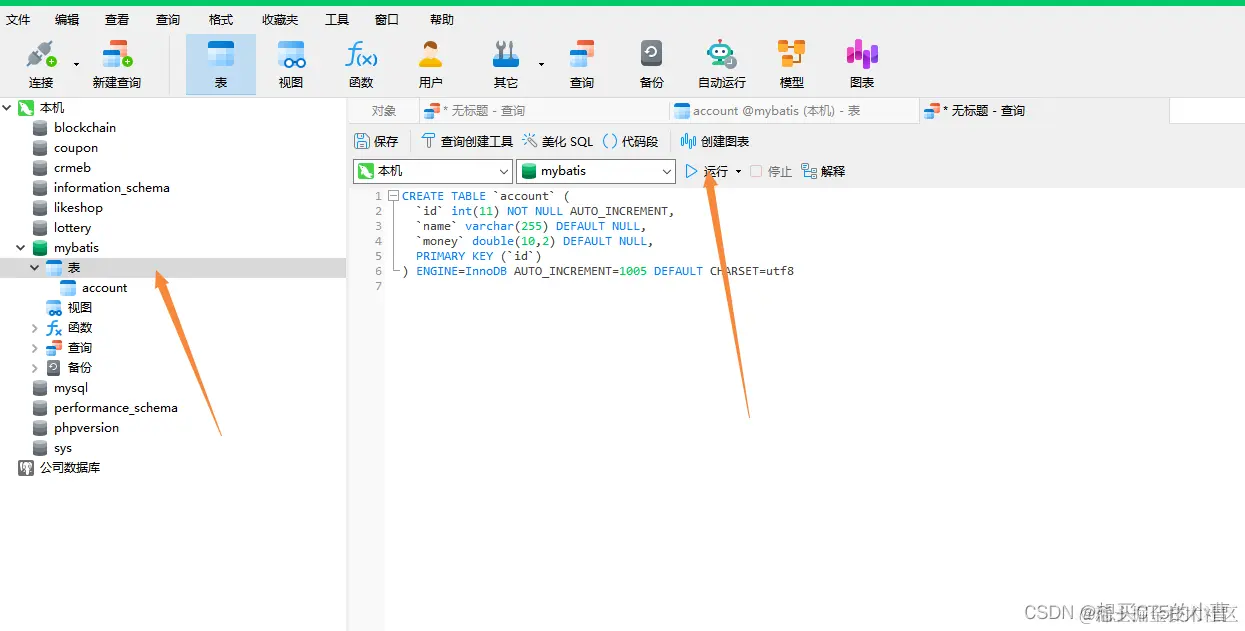Image resolution: width=1245 pixels, height=631 pixels.
Task: Select the mysql database
Action: point(70,387)
